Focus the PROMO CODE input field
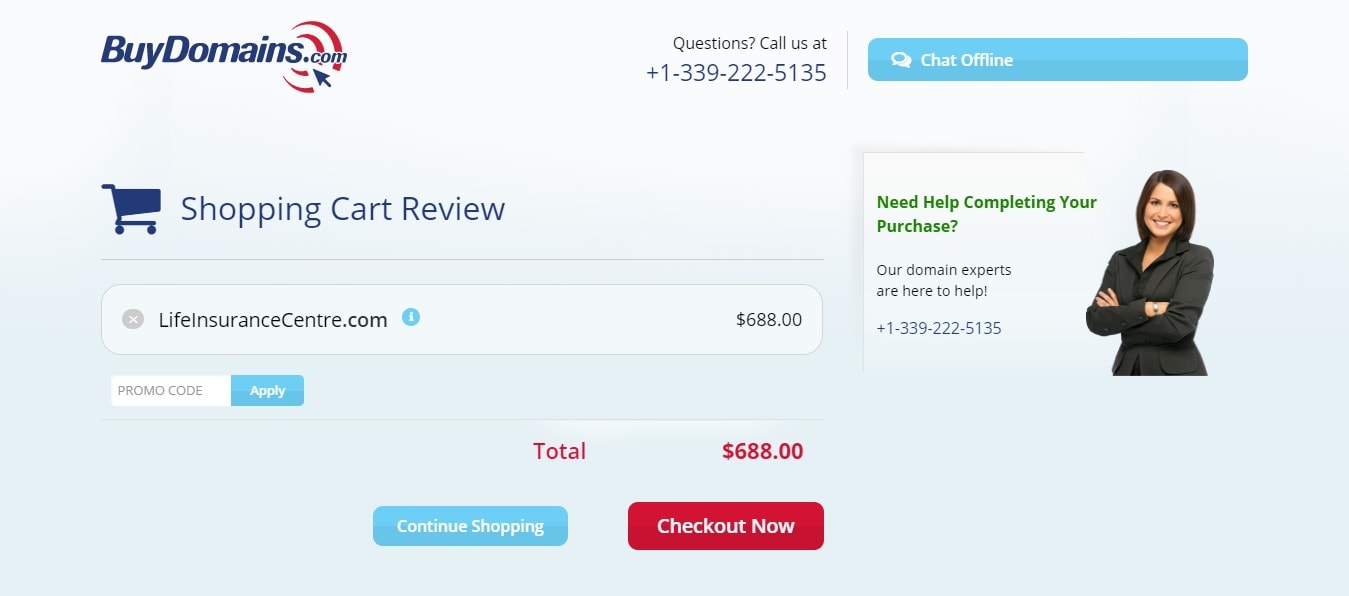The image size is (1349, 596). point(171,391)
